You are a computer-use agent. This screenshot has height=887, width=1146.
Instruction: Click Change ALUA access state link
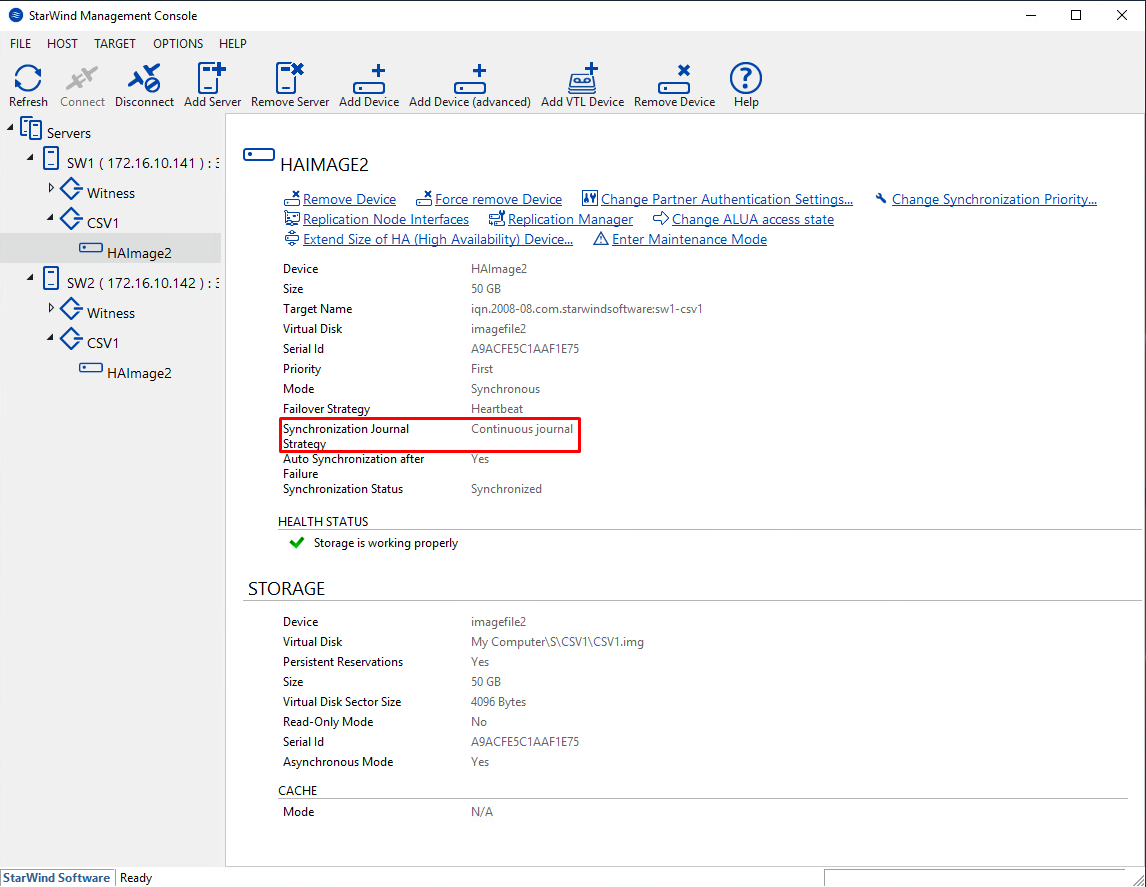(x=753, y=219)
